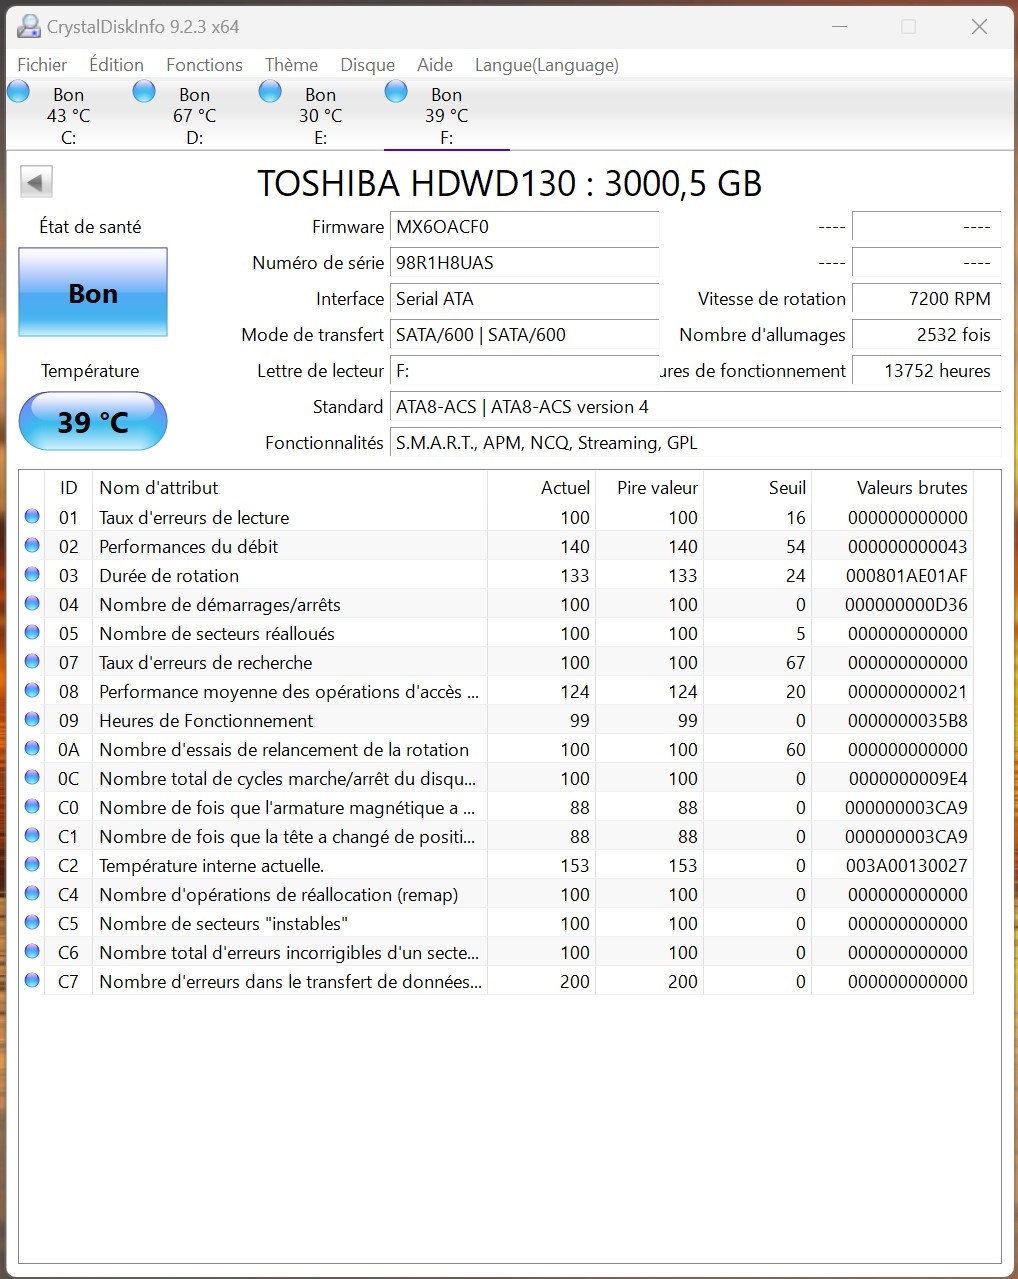The image size is (1018, 1279).
Task: Click the serial number field 98R1H8UAS
Action: (524, 263)
